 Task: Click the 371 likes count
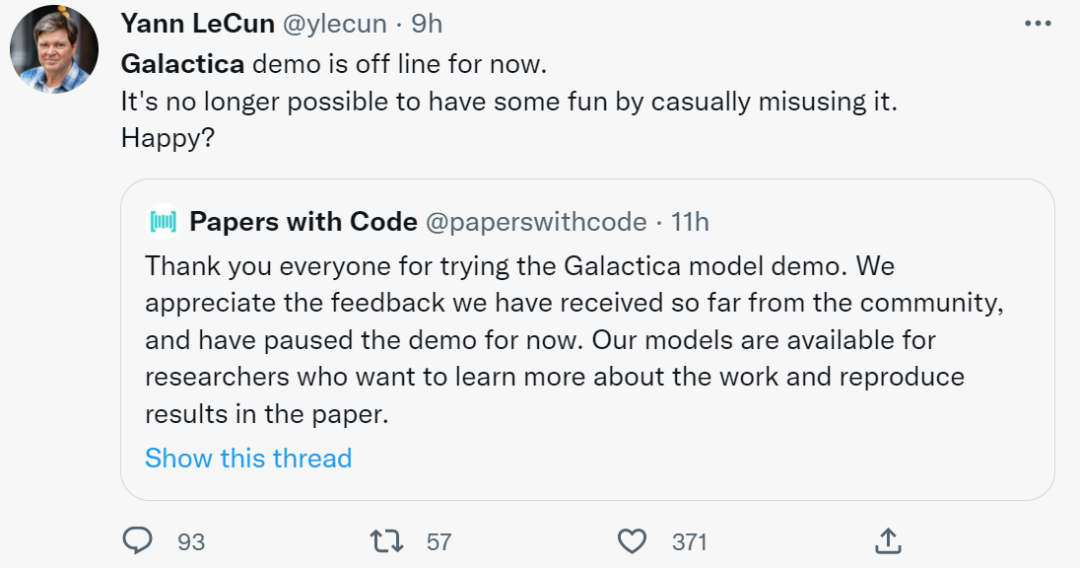(689, 542)
